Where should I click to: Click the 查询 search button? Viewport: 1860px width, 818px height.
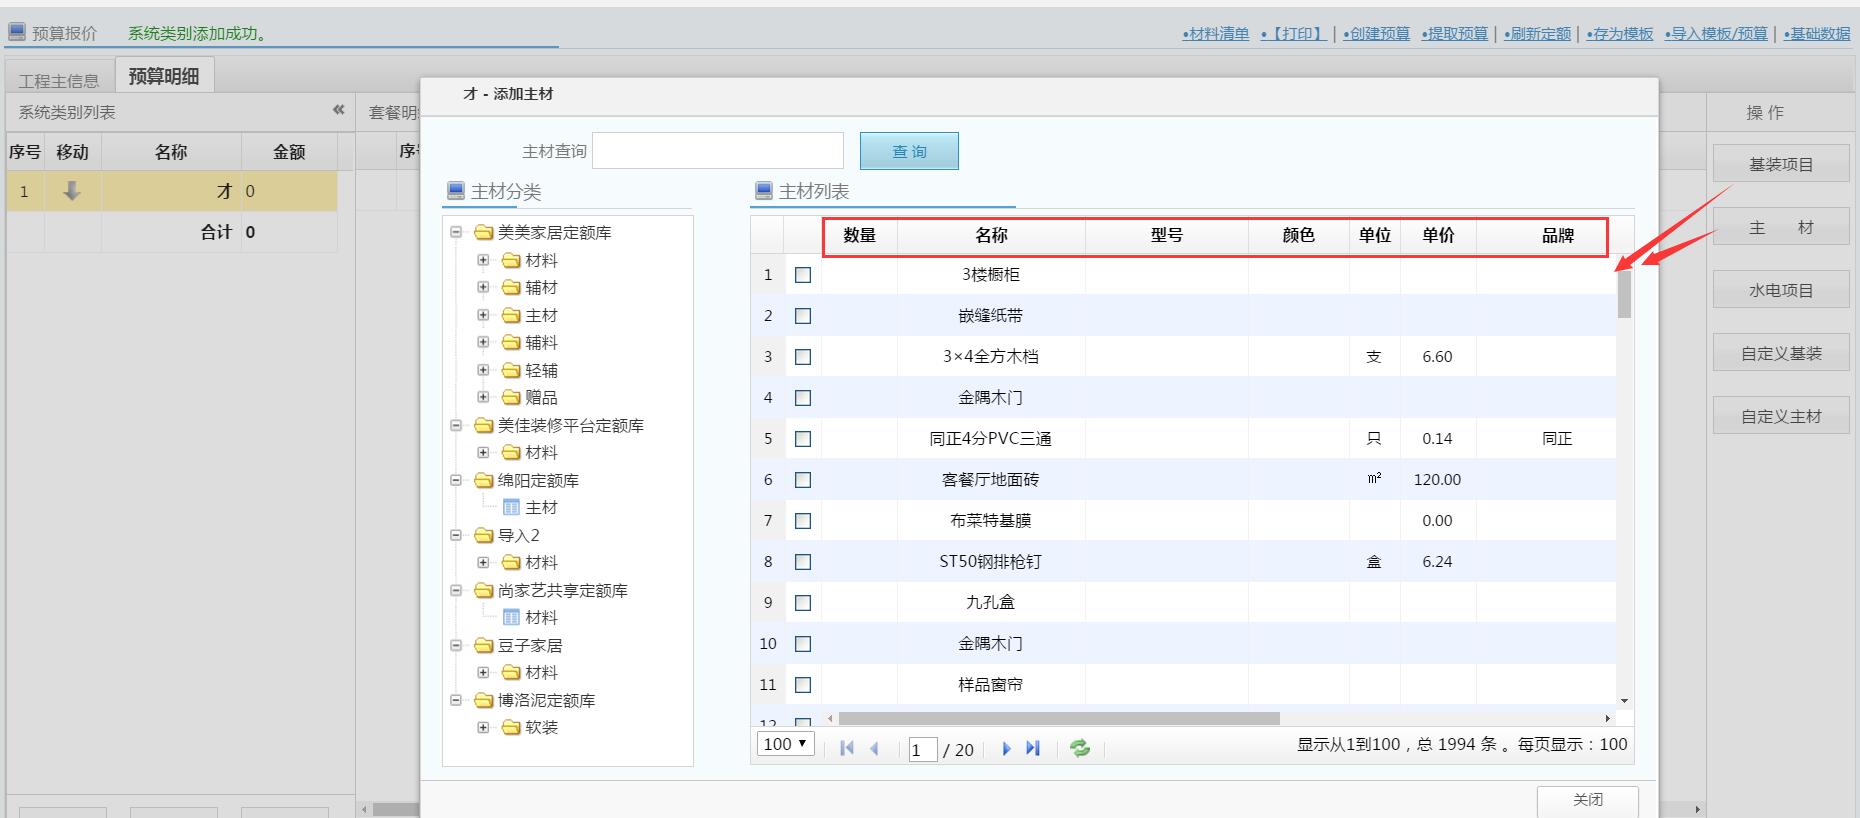pyautogui.click(x=909, y=151)
